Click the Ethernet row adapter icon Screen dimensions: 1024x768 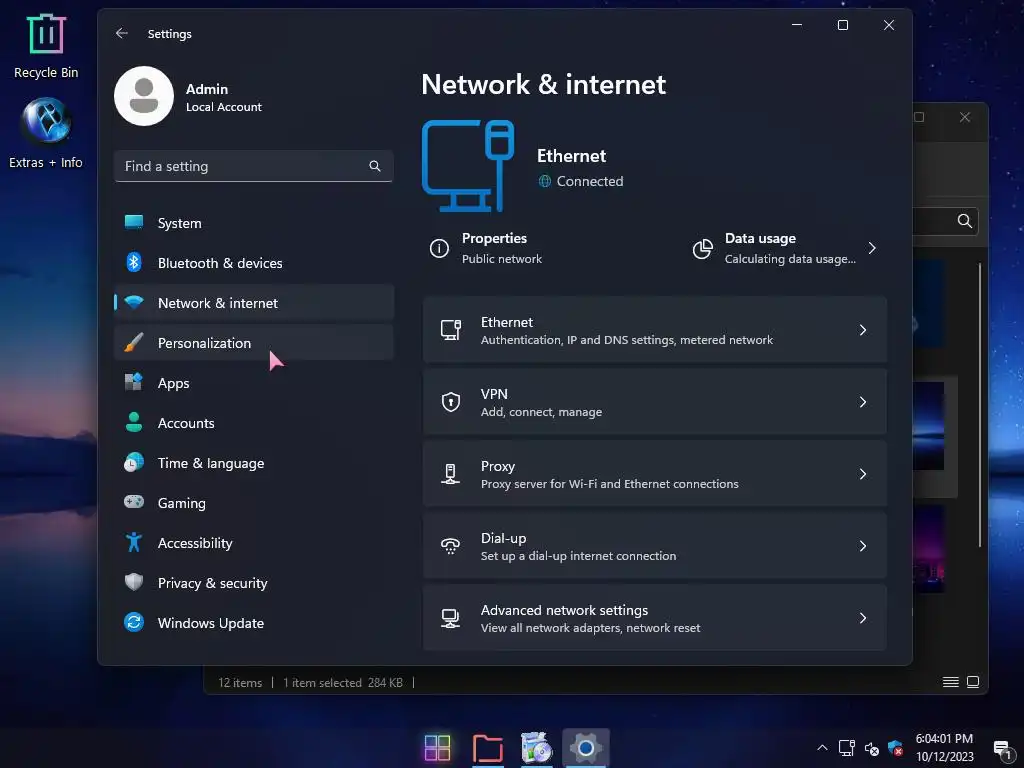[x=451, y=330]
